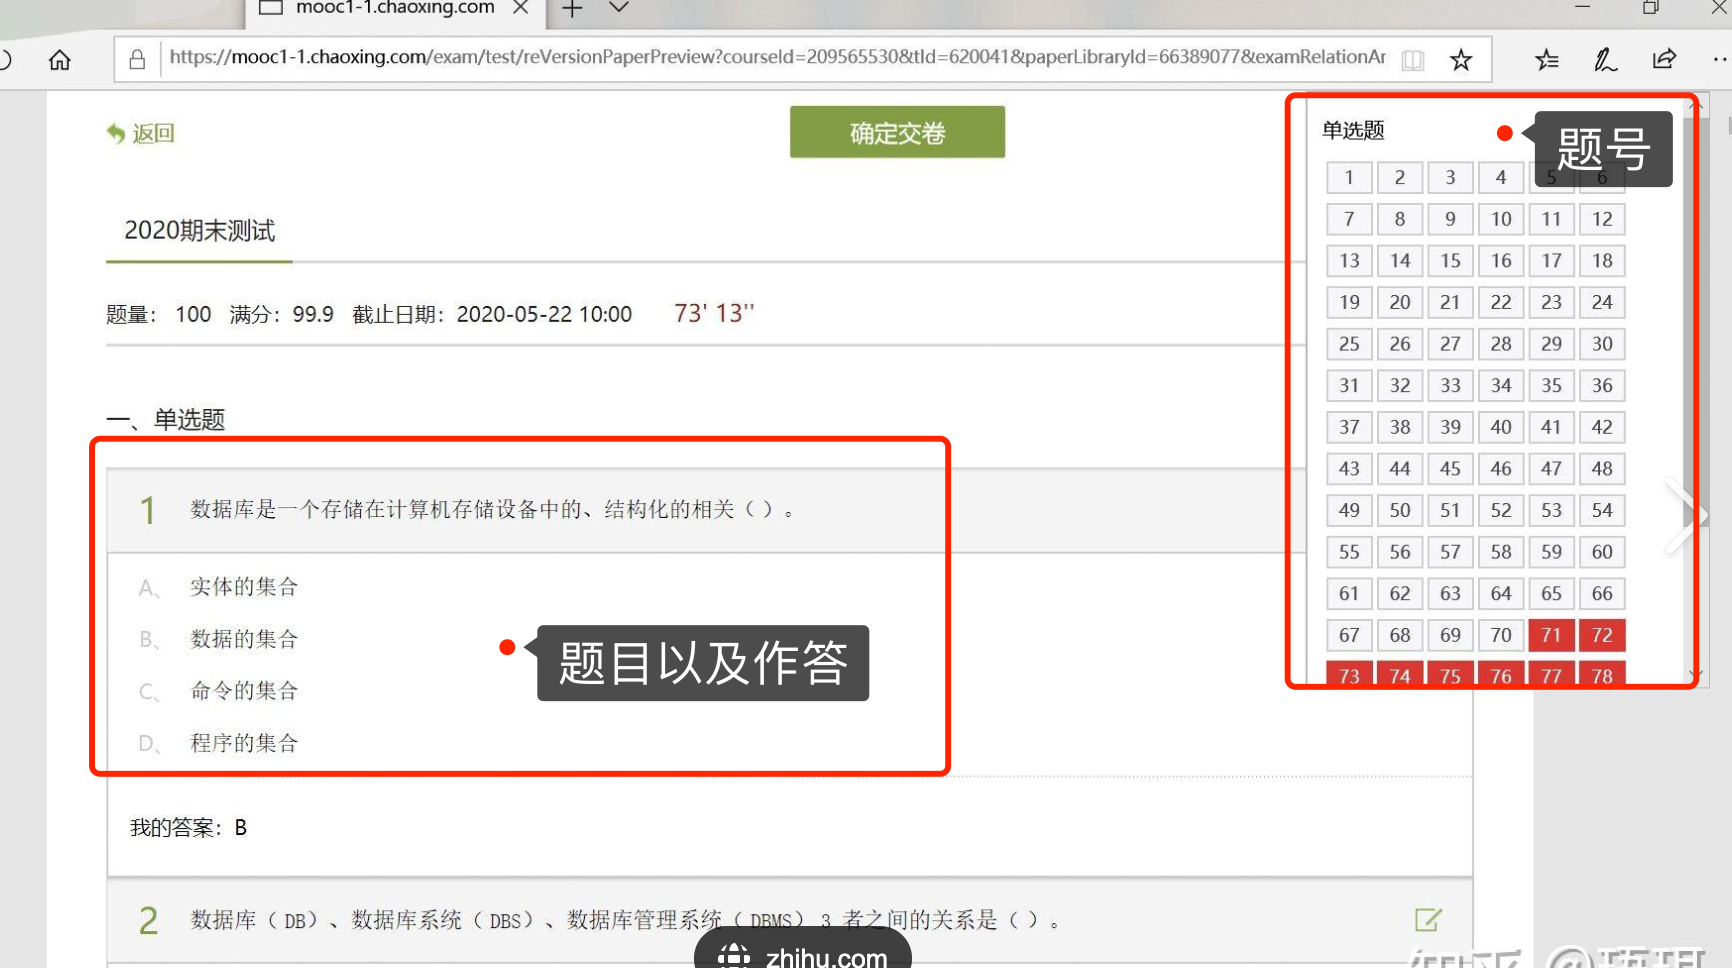This screenshot has height=968, width=1732.
Task: Select option D 程序的集合
Action: click(244, 743)
